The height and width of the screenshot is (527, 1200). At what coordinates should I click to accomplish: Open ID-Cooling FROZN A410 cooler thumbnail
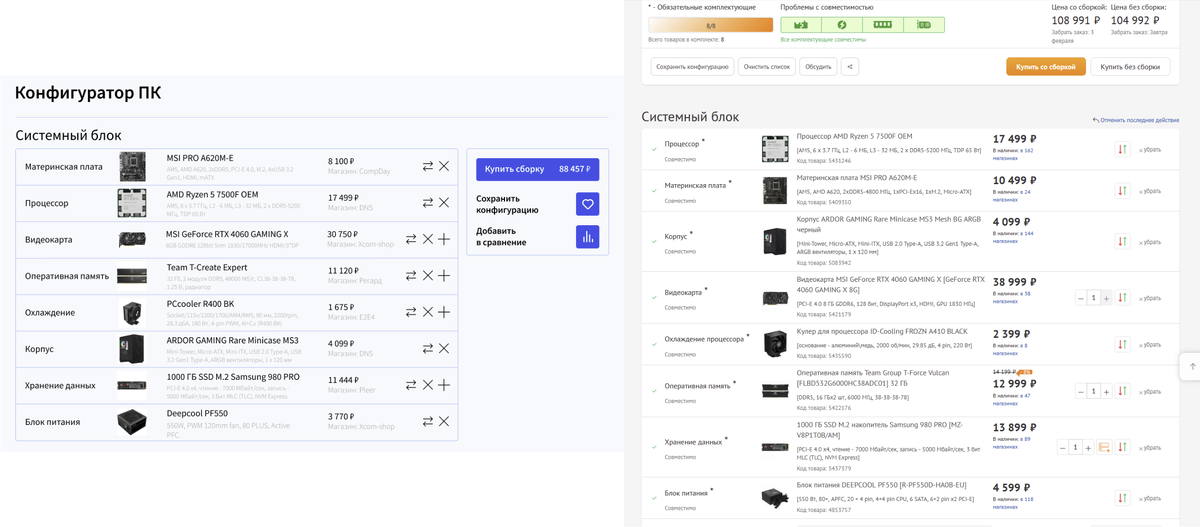776,344
